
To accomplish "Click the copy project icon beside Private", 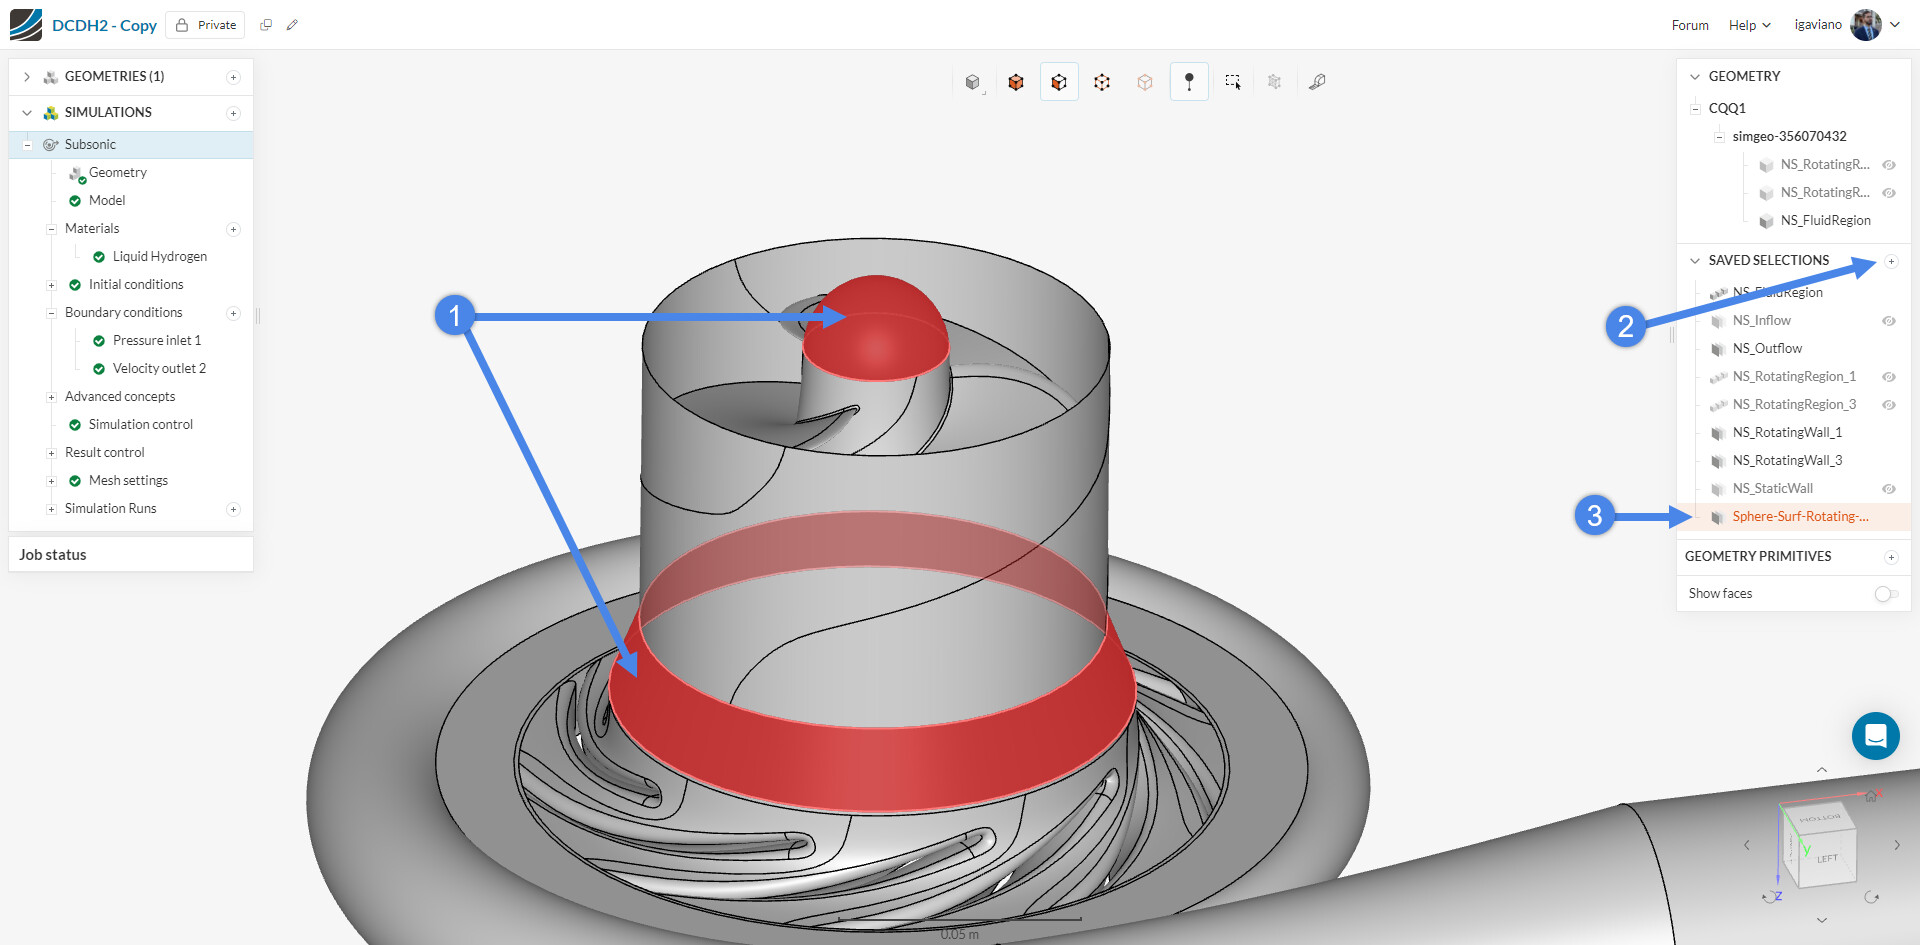I will pyautogui.click(x=266, y=24).
